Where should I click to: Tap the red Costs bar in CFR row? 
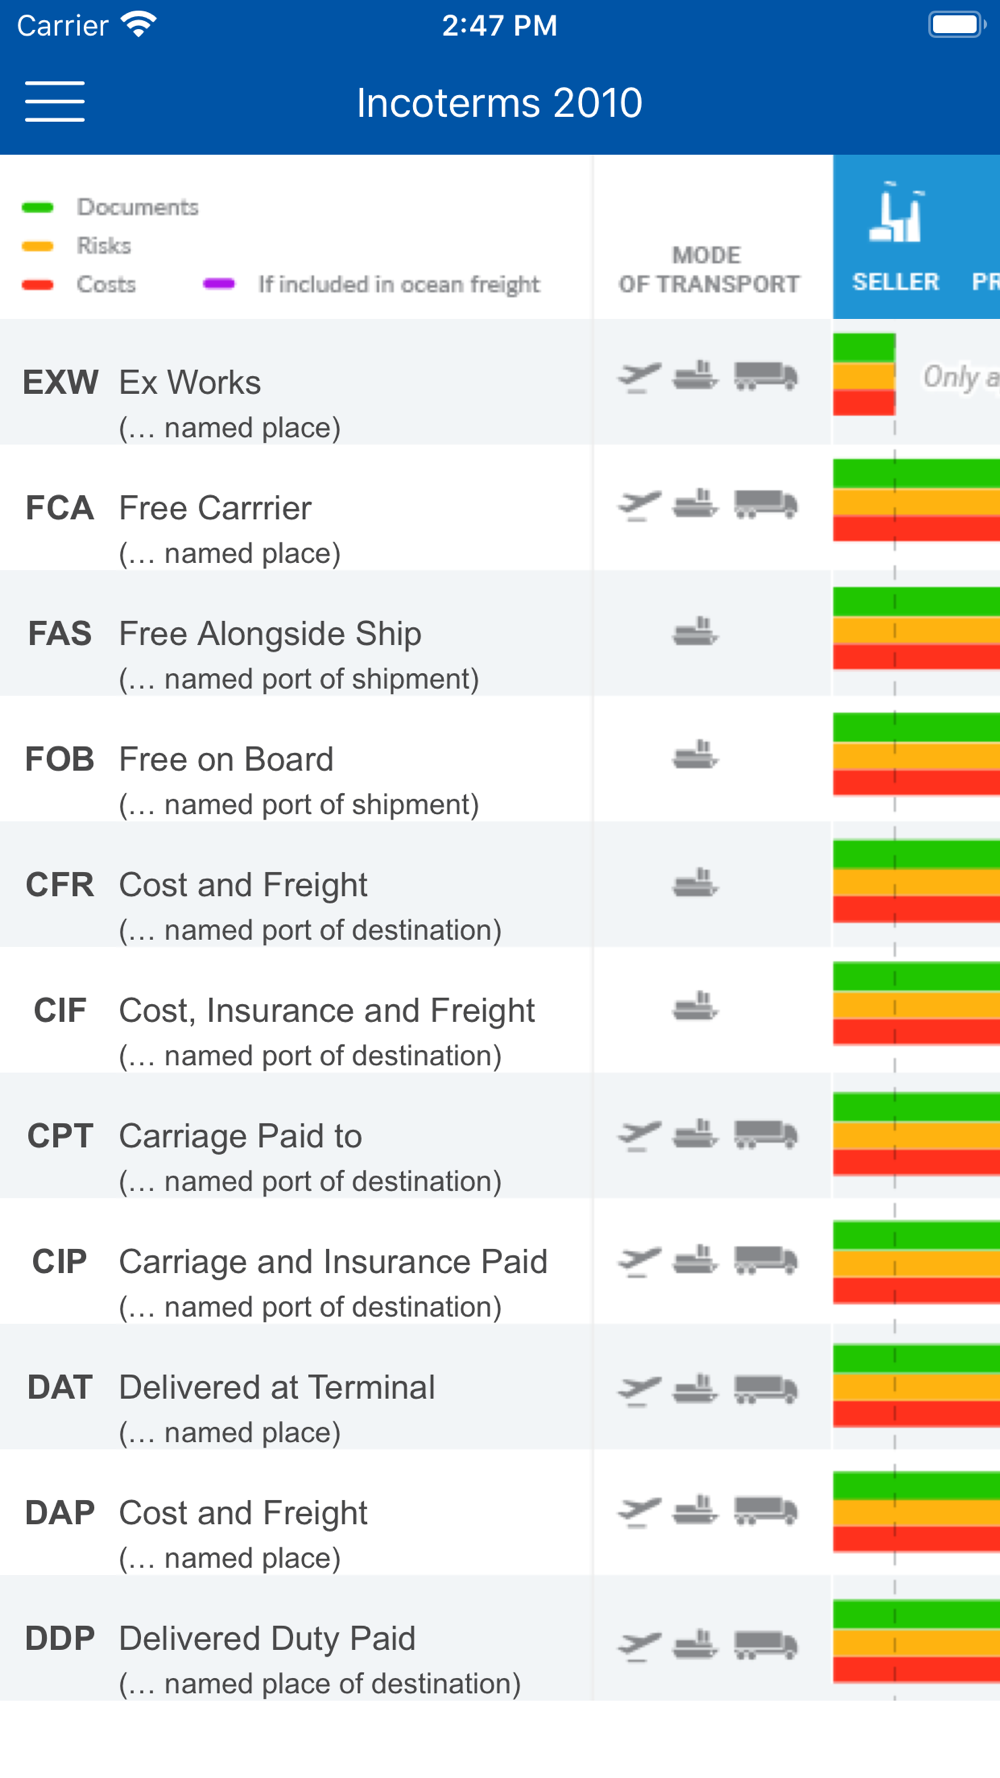coord(916,910)
